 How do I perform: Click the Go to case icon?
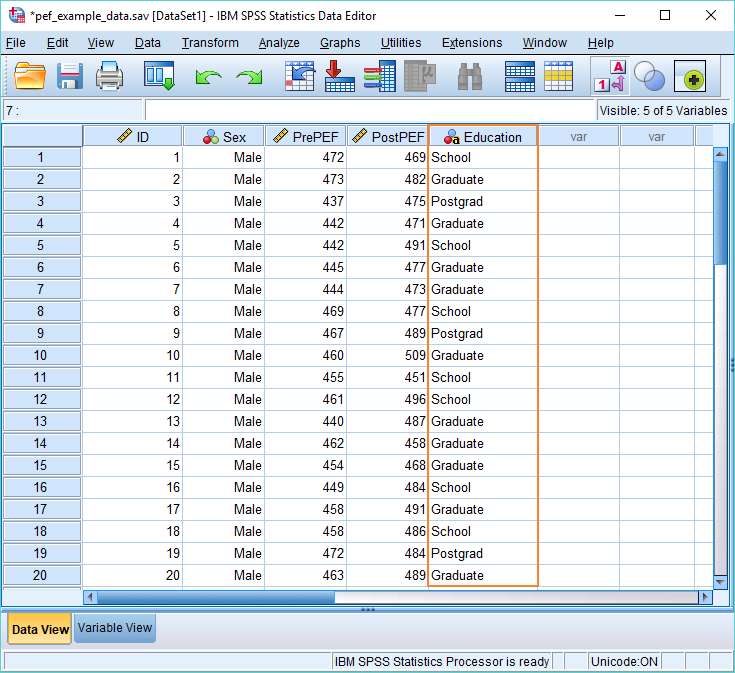pos(300,76)
